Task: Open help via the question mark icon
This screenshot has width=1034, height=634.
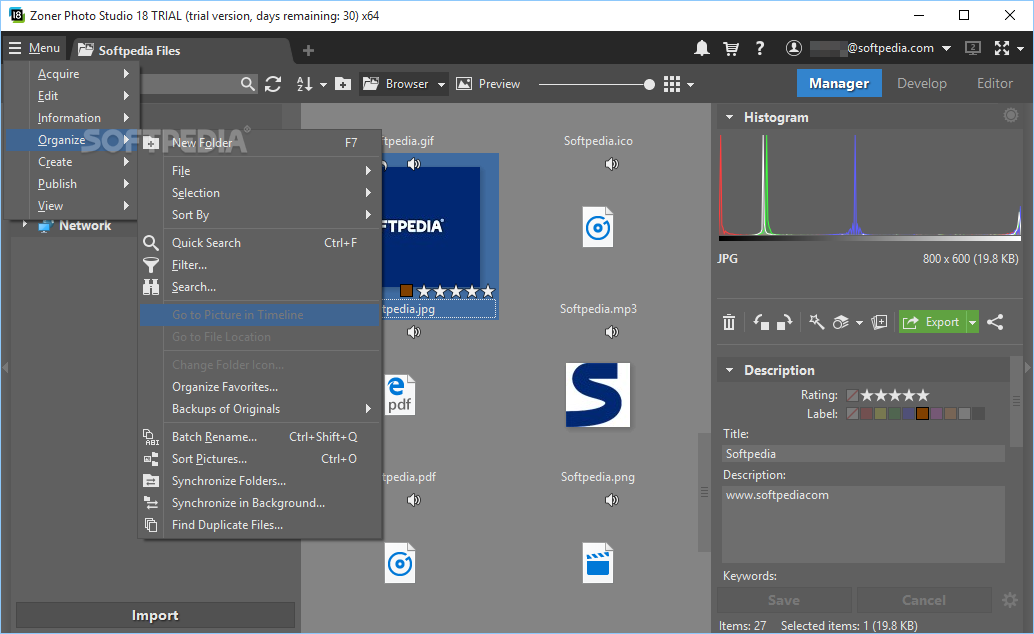Action: click(760, 48)
